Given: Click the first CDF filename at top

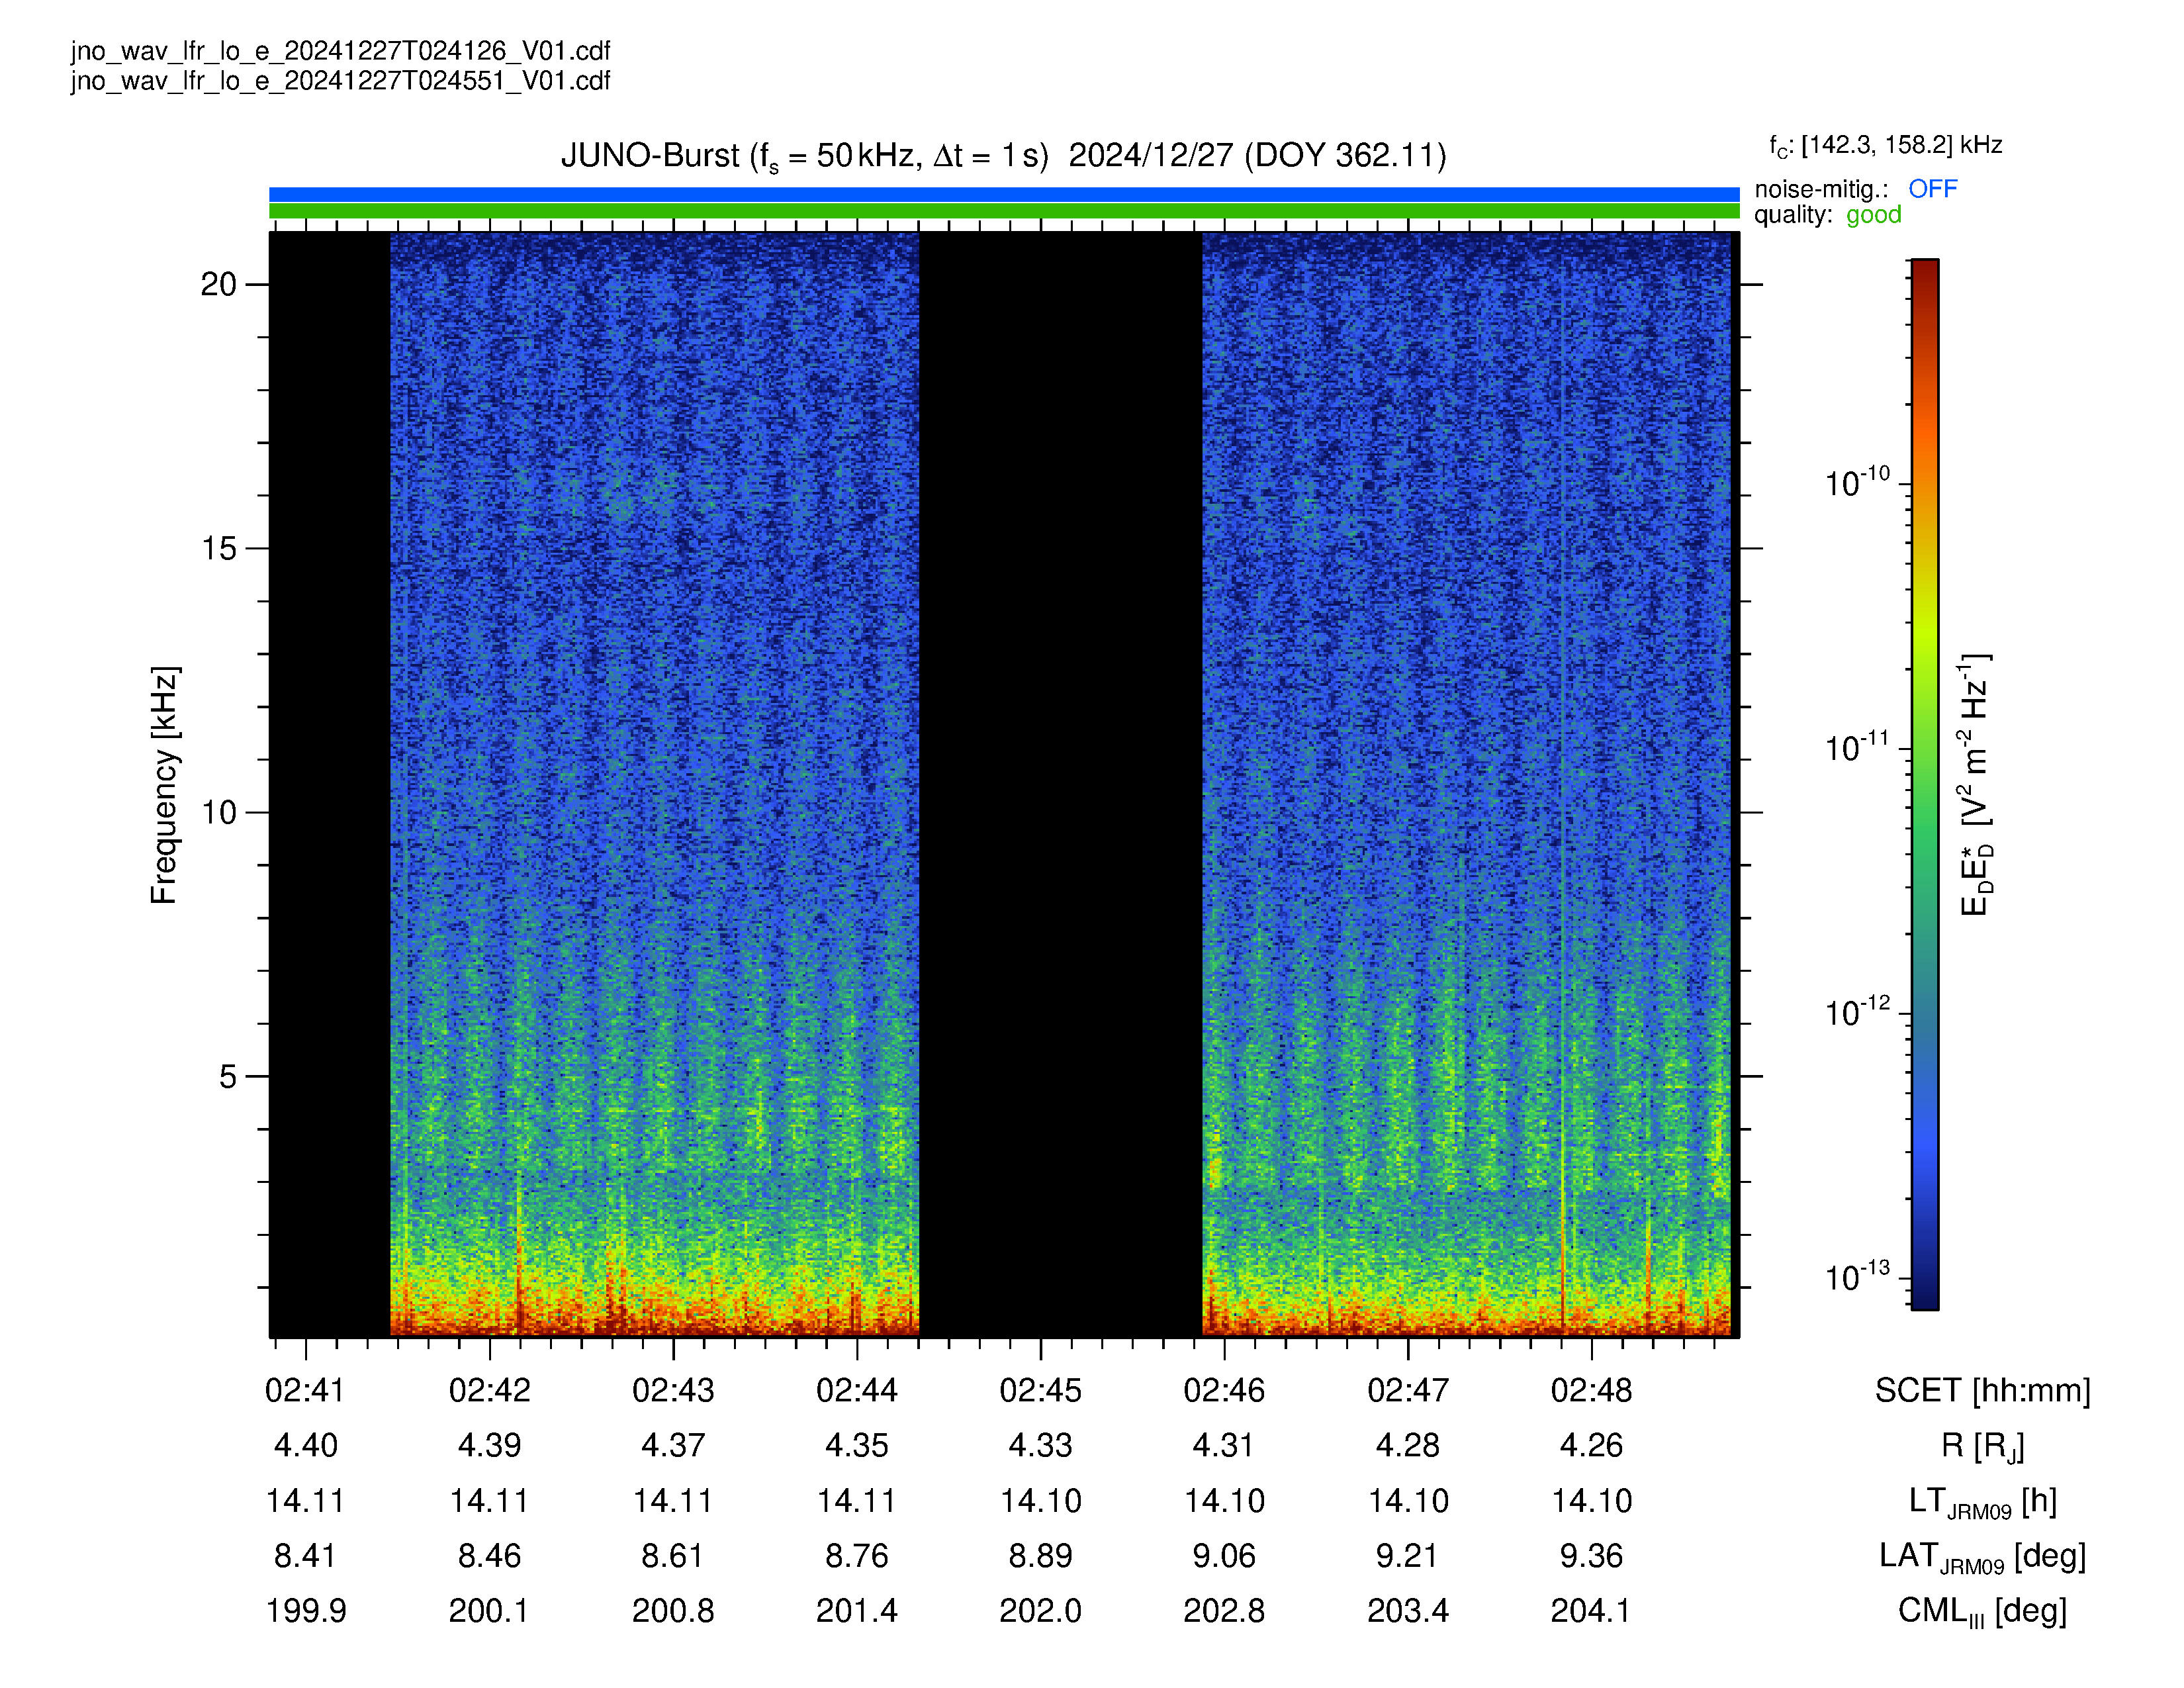Looking at the screenshot, I should click(340, 51).
